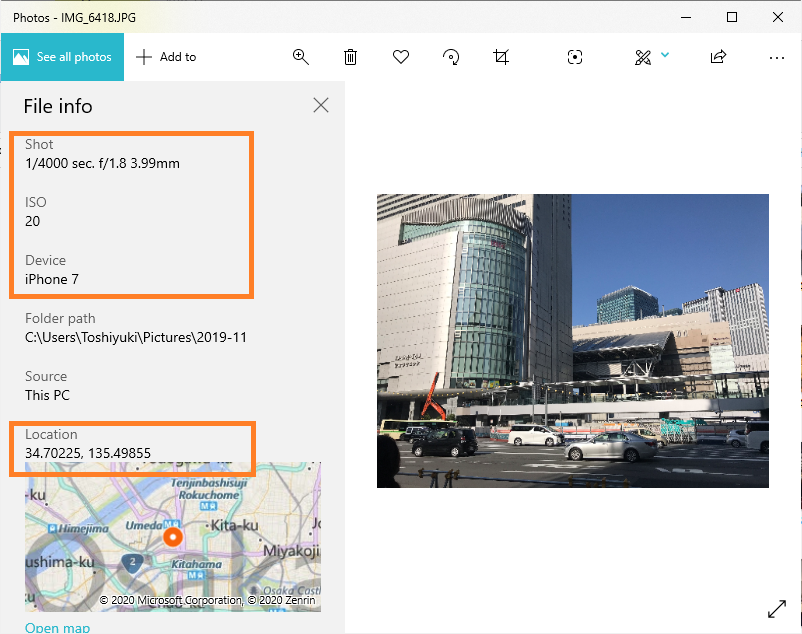Enter full screen with diagonal arrows icon
The width and height of the screenshot is (802, 634).
(x=776, y=608)
